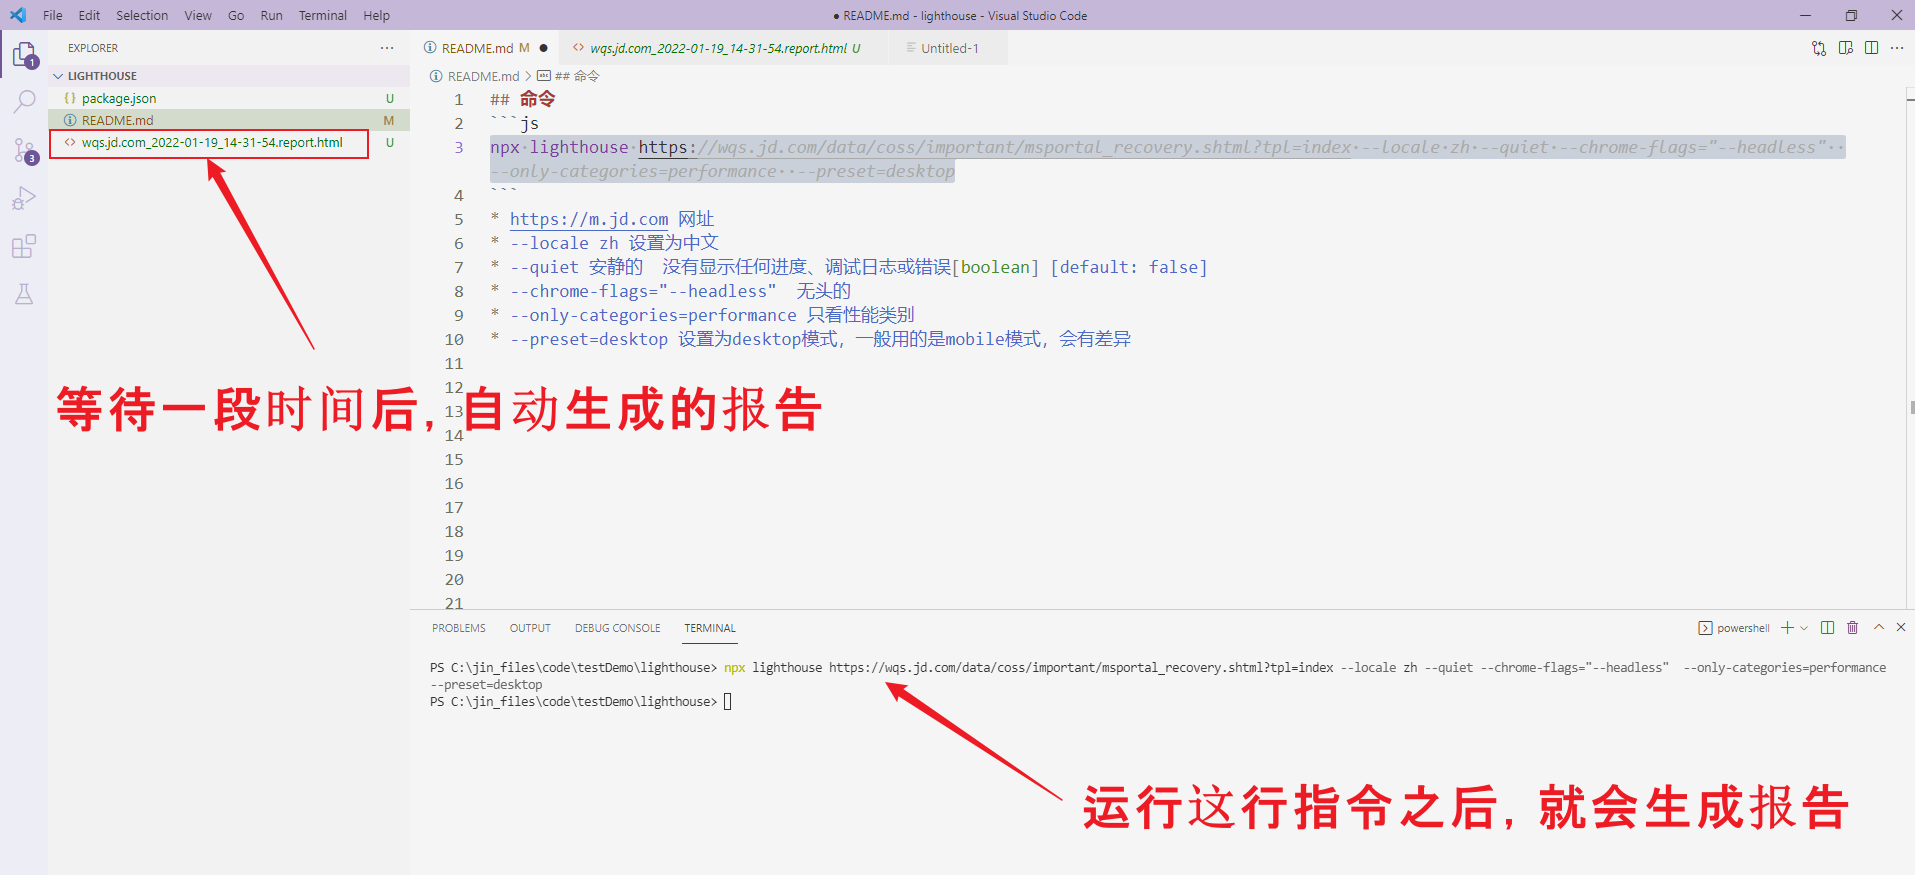Open Run and Debug view
The width and height of the screenshot is (1915, 875).
[x=24, y=198]
